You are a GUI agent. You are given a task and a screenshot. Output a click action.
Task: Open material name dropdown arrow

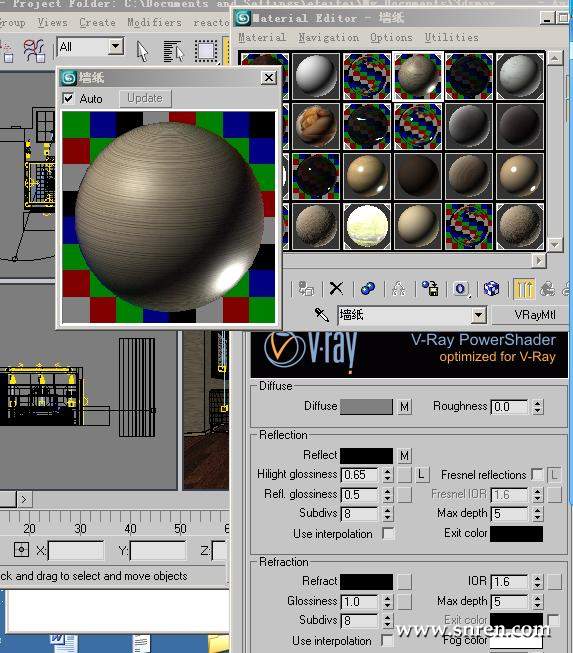(x=478, y=315)
